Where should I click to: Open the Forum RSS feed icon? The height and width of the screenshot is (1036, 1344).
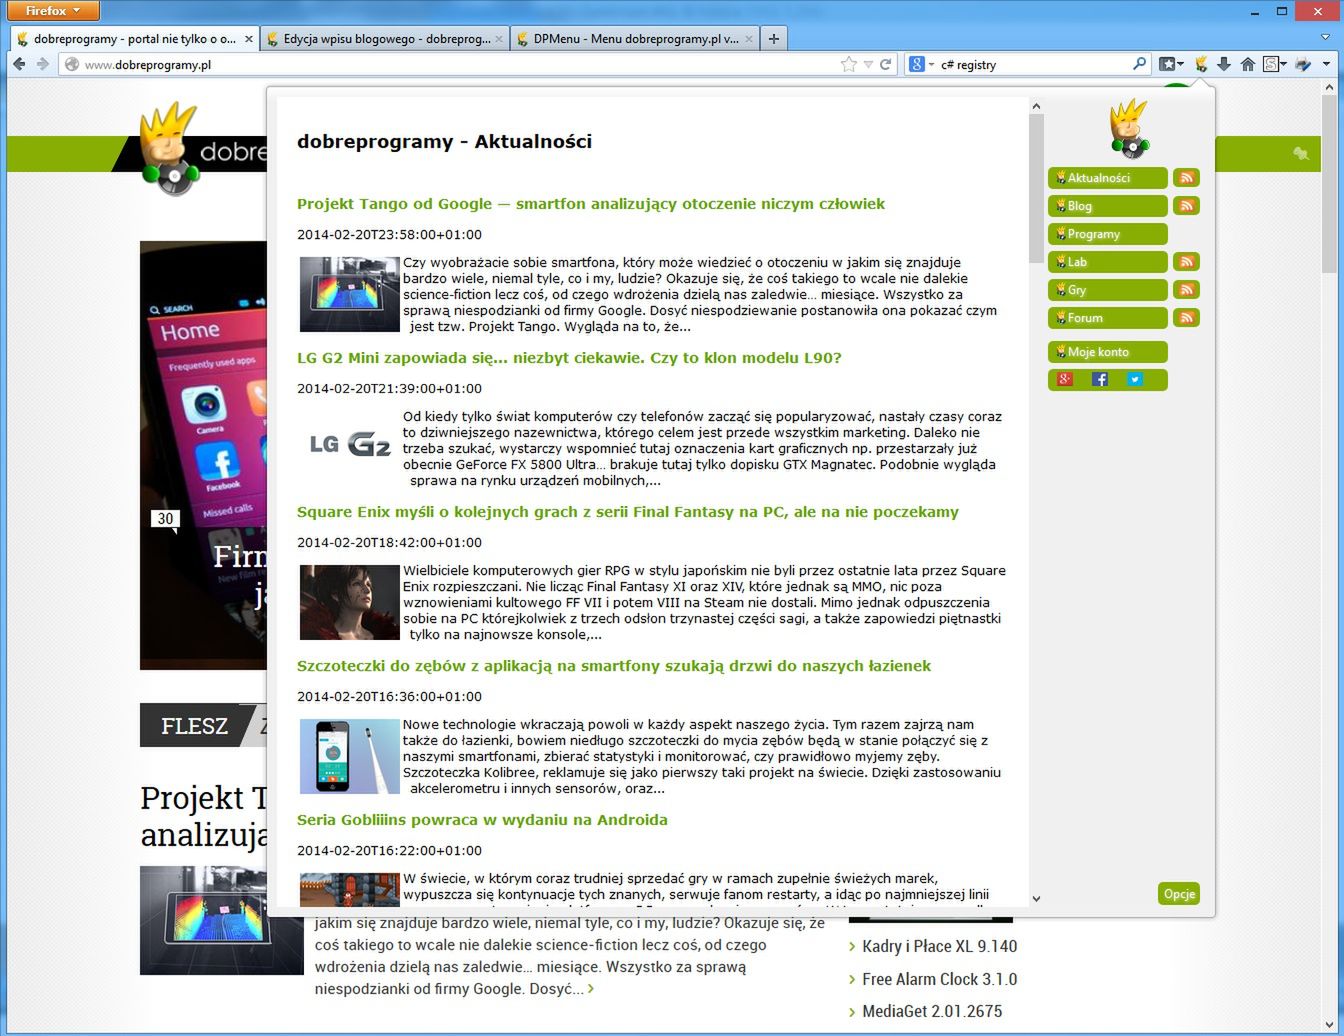[1186, 318]
